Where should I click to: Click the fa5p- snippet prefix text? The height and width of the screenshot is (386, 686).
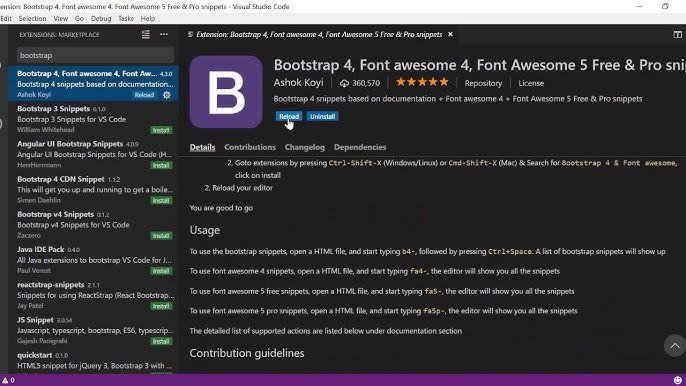click(x=434, y=311)
